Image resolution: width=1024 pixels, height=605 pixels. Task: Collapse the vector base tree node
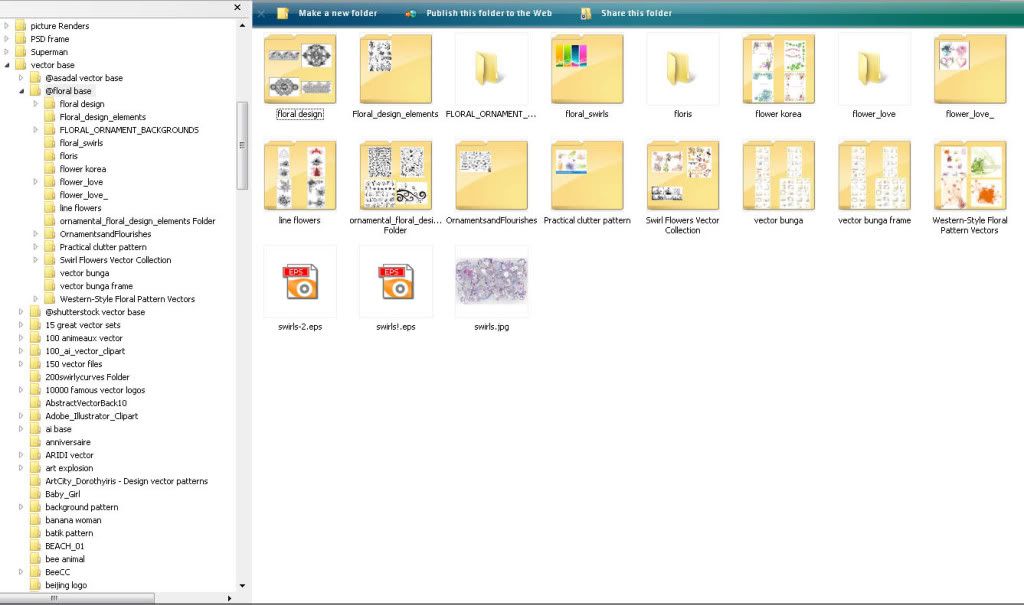[x=7, y=65]
